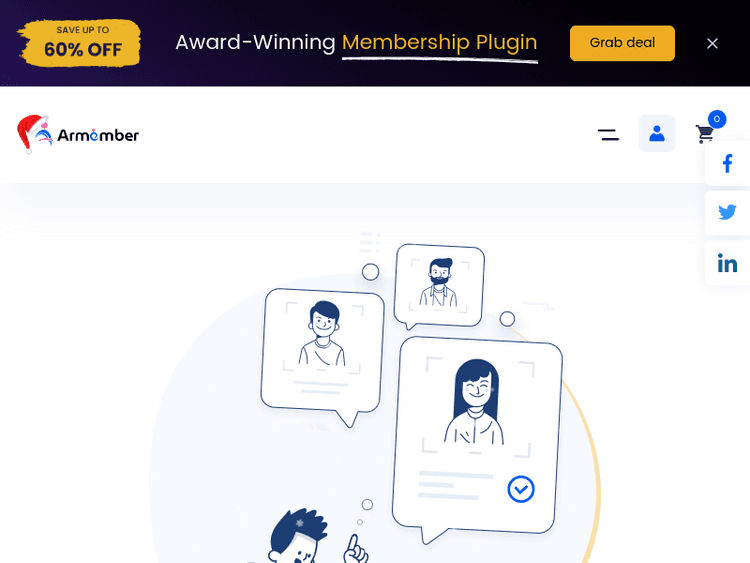Open the hamburger navigation menu
The width and height of the screenshot is (750, 563).
[x=608, y=135]
